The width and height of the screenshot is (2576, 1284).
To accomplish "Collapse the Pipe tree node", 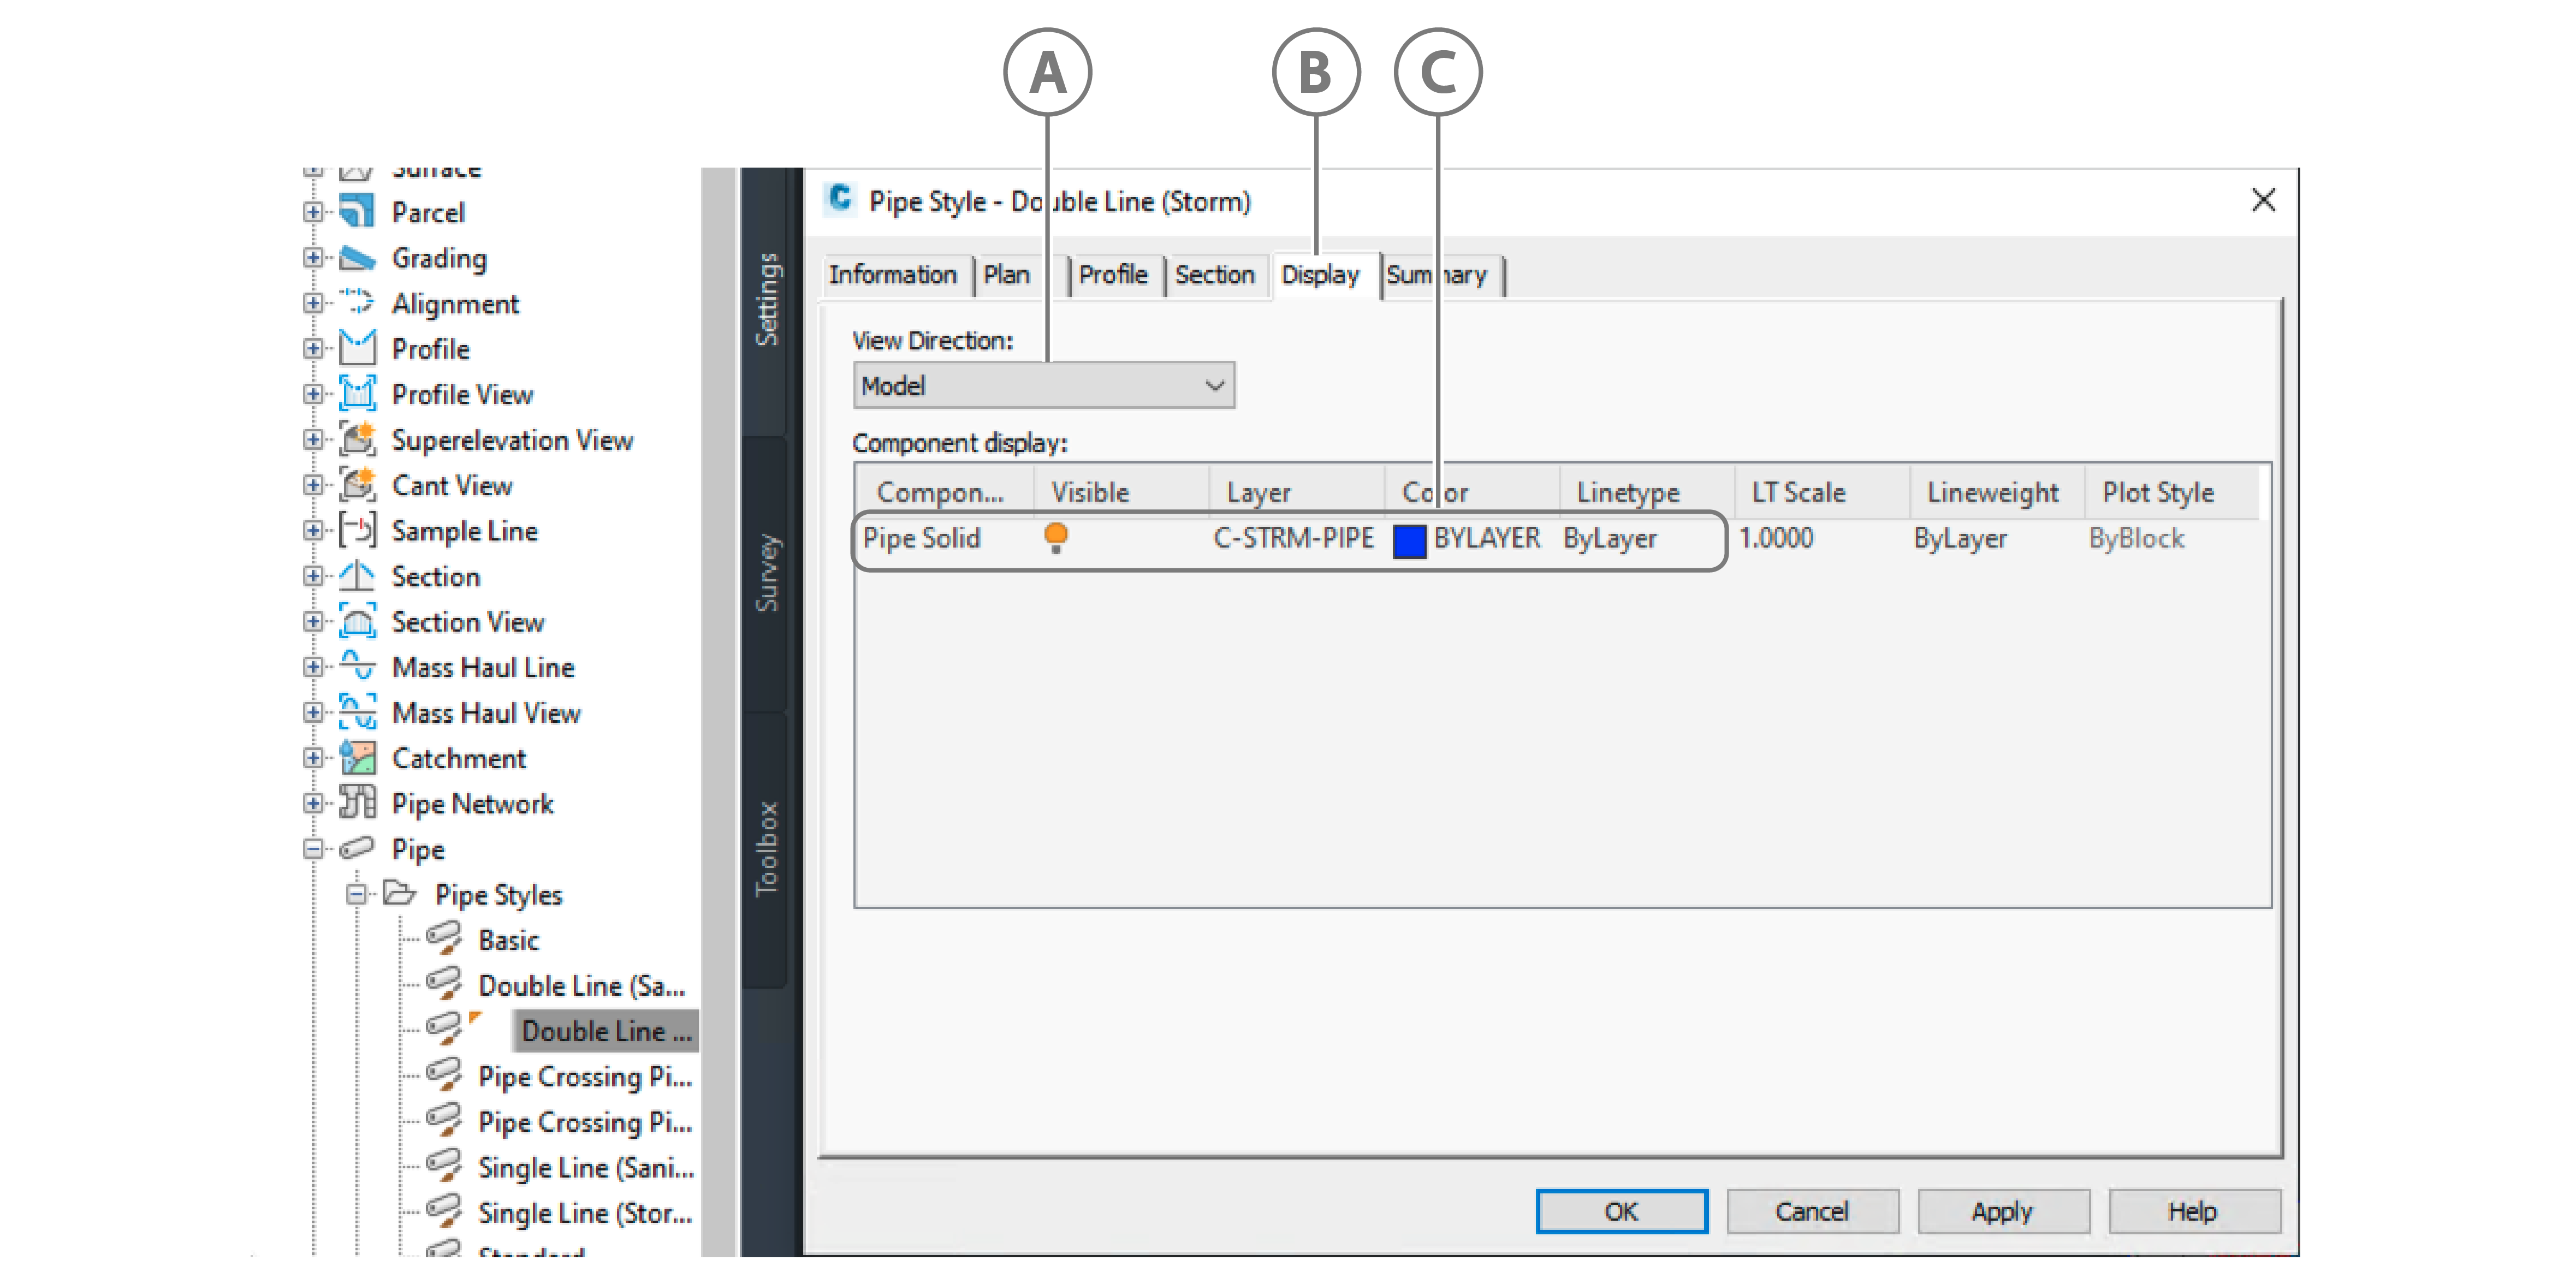I will [x=313, y=849].
